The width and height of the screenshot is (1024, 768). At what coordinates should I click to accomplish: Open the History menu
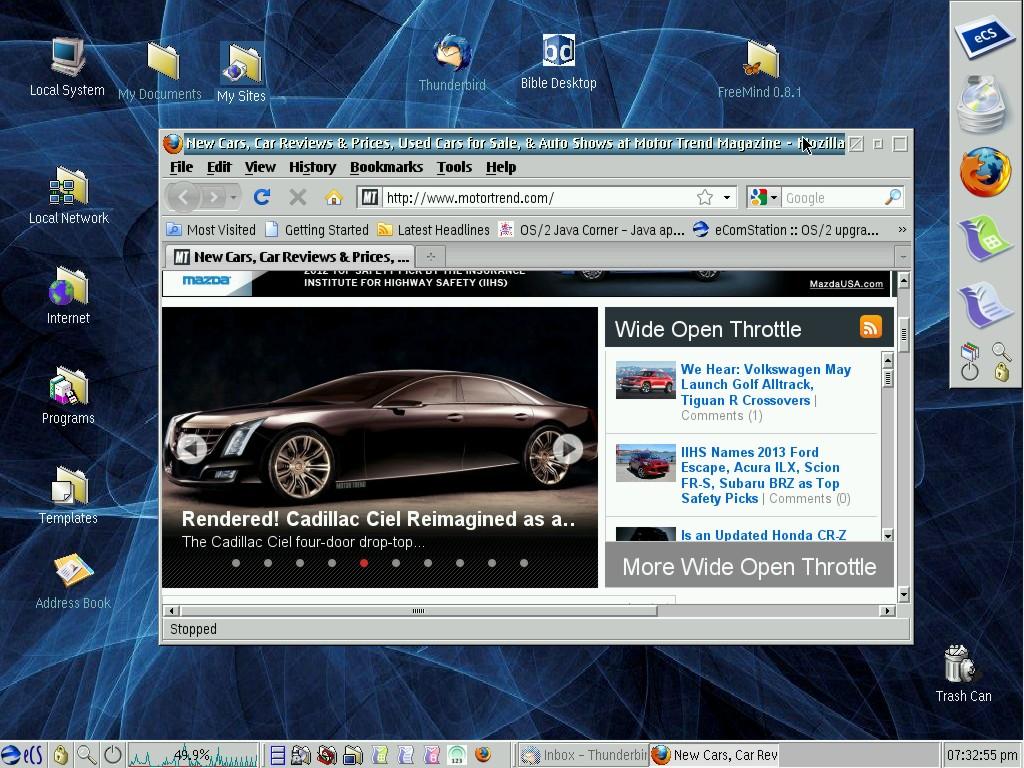pos(312,167)
